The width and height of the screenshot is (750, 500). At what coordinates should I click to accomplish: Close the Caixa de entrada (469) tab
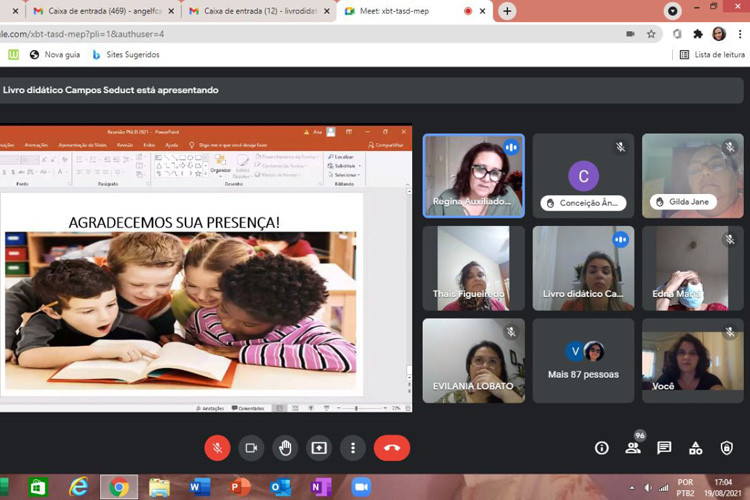171,11
